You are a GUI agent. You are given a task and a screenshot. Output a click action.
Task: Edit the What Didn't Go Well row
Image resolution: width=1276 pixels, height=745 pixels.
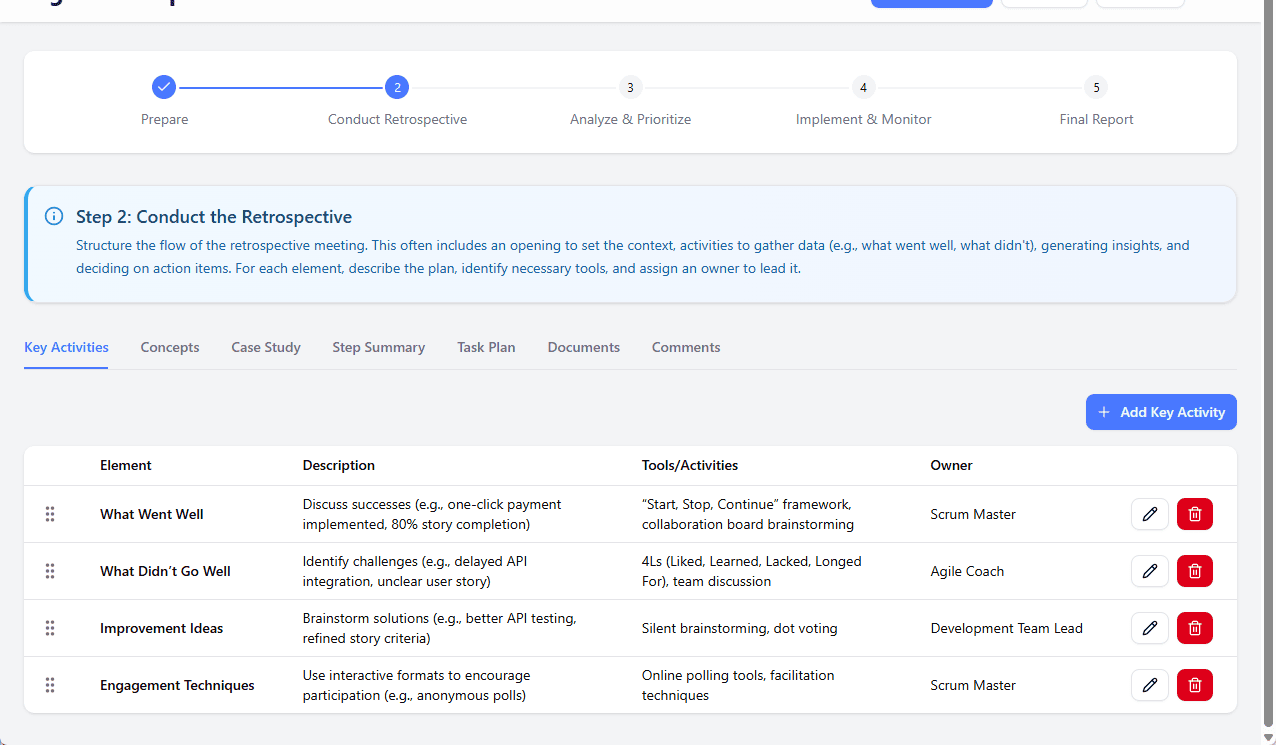(1149, 571)
